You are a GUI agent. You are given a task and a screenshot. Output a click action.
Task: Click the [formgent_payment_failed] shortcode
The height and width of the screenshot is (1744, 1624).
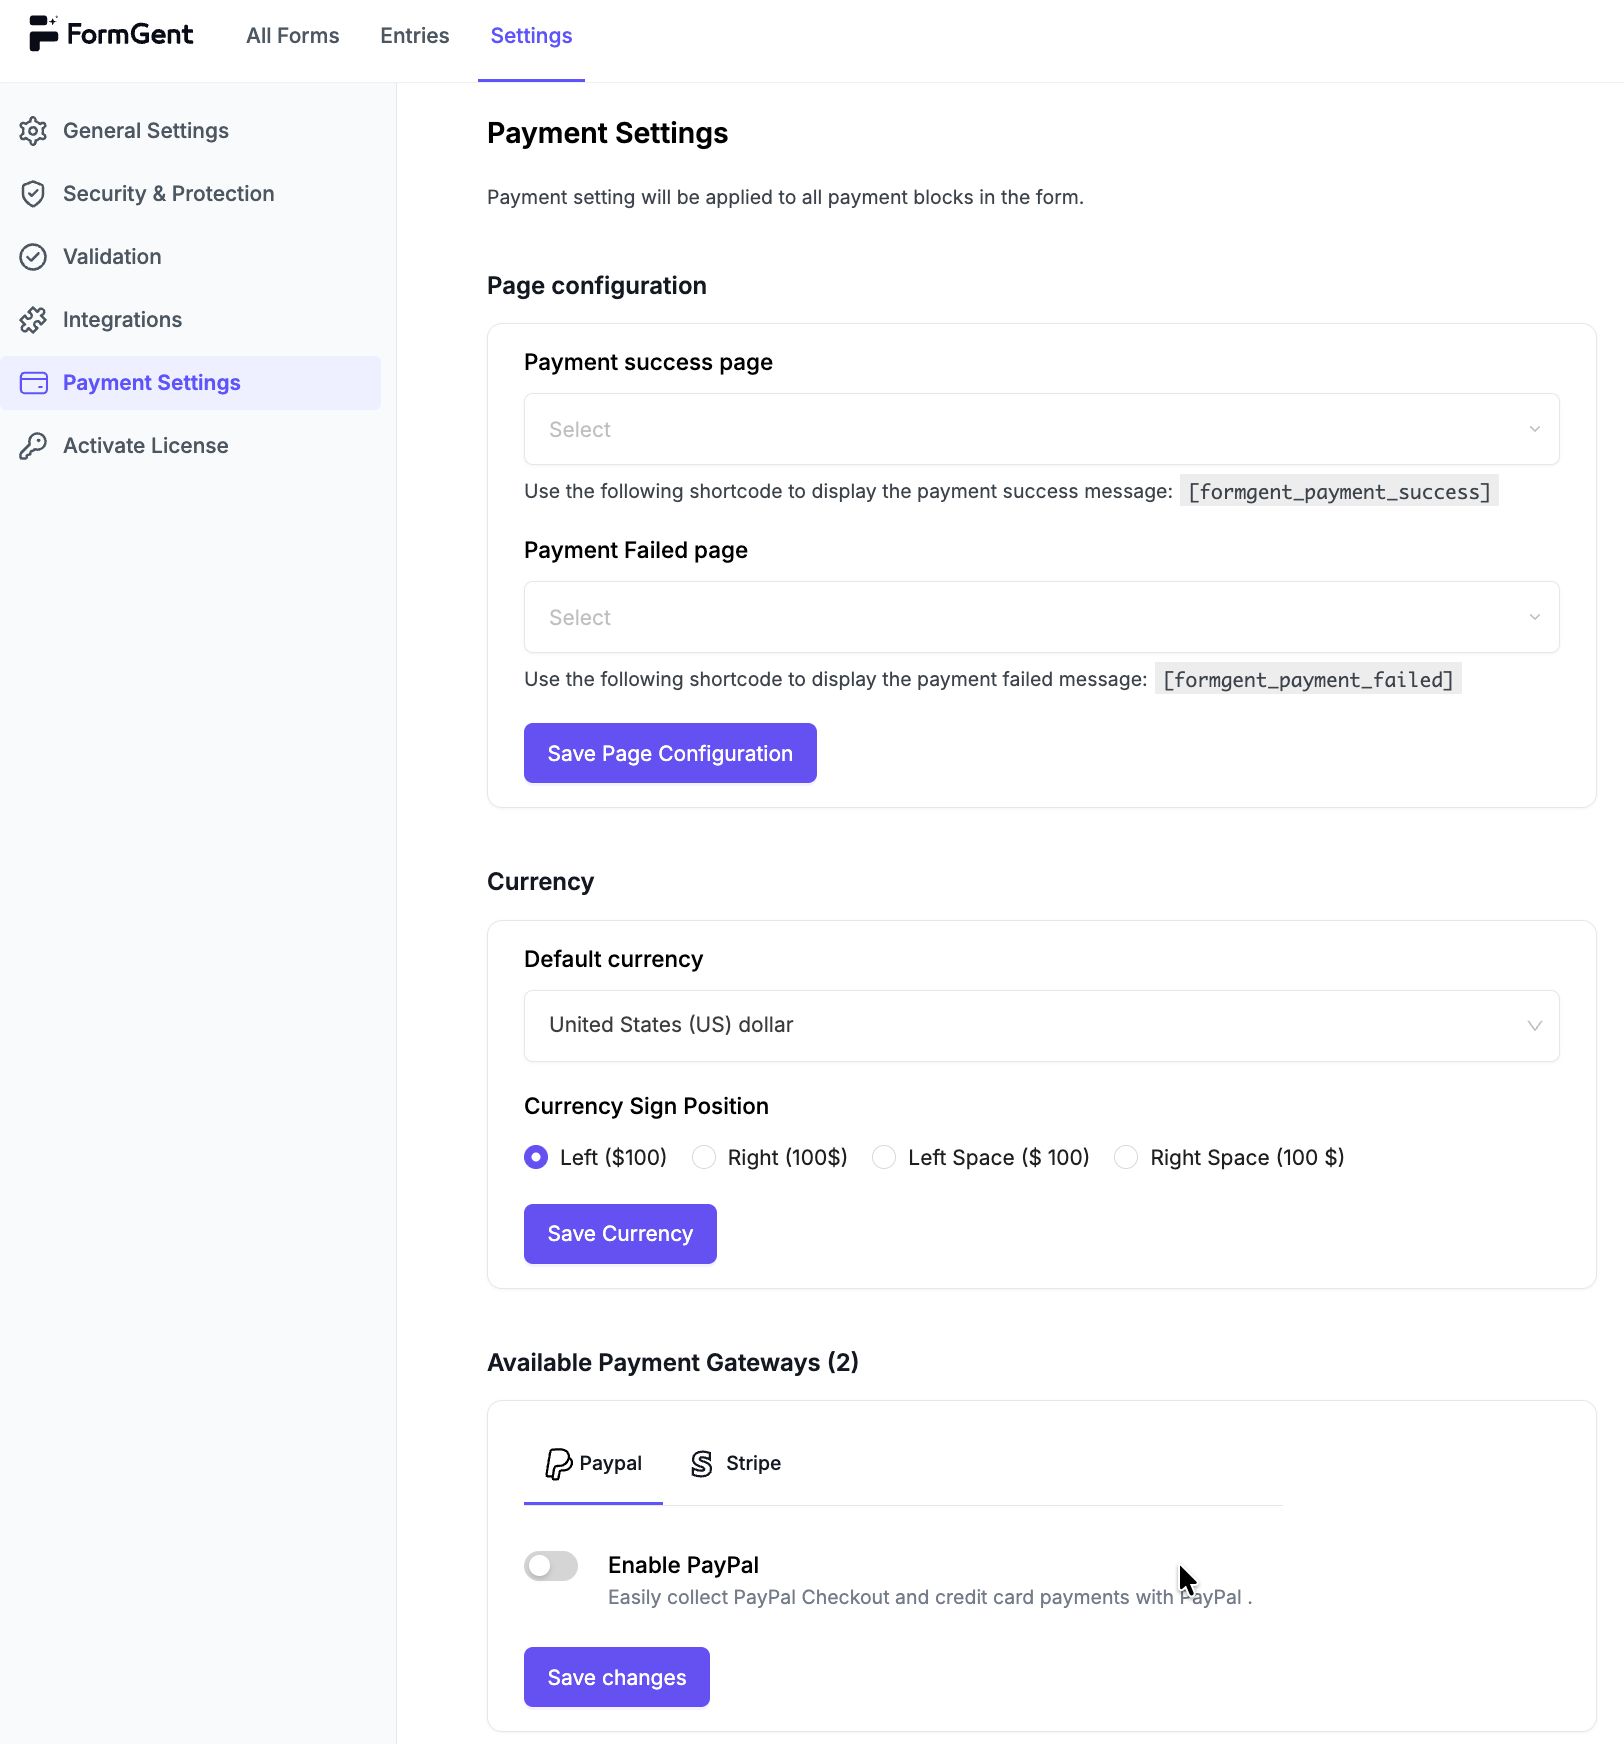point(1308,679)
